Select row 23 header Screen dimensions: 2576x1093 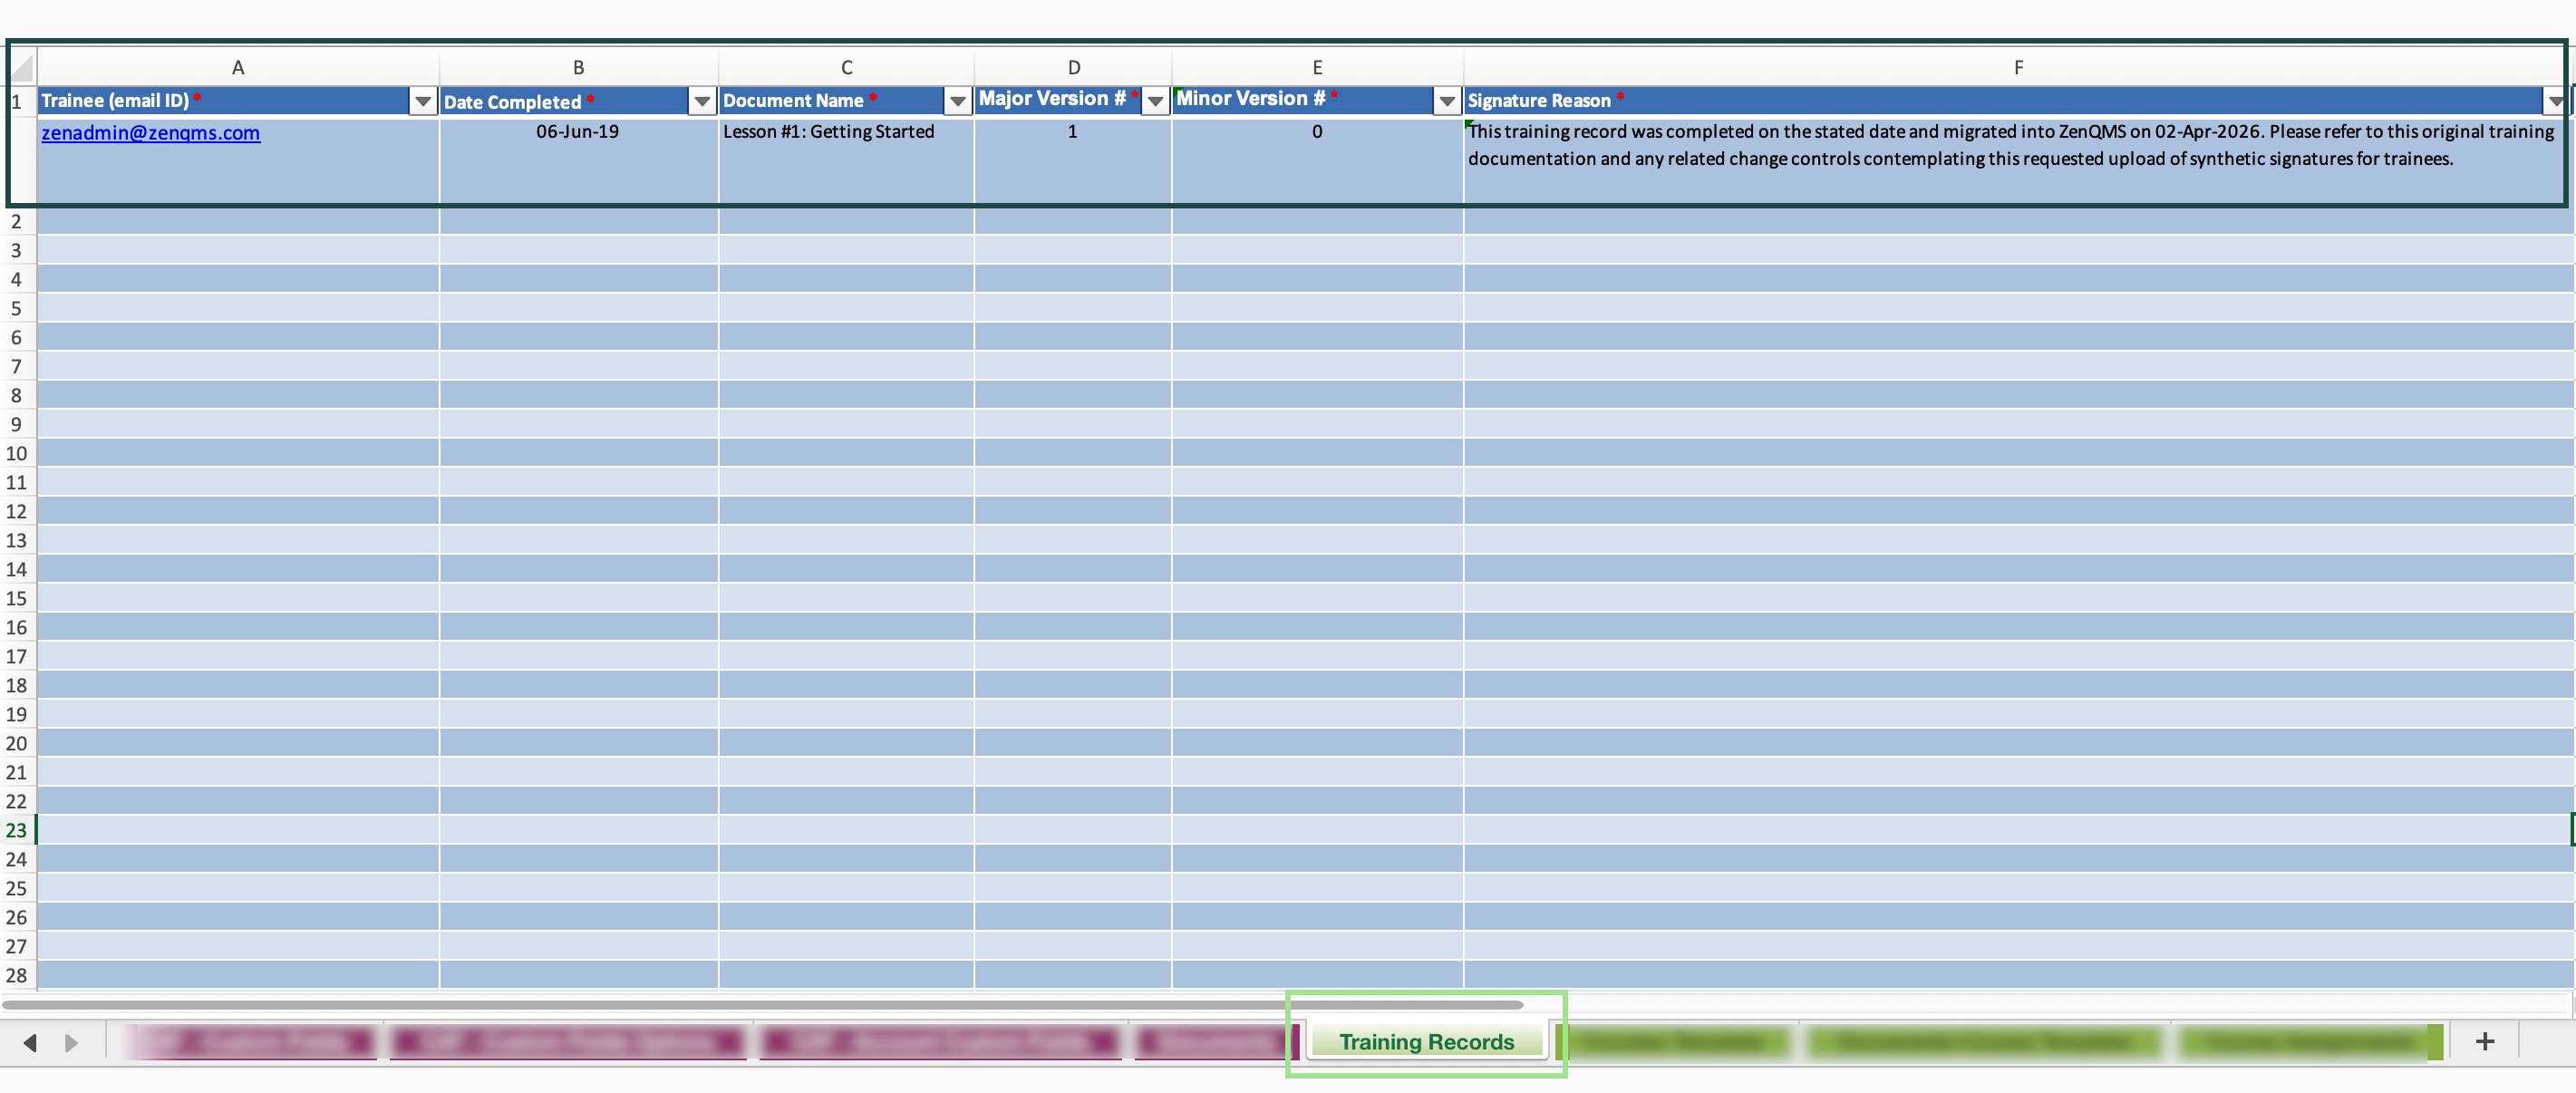[x=17, y=830]
